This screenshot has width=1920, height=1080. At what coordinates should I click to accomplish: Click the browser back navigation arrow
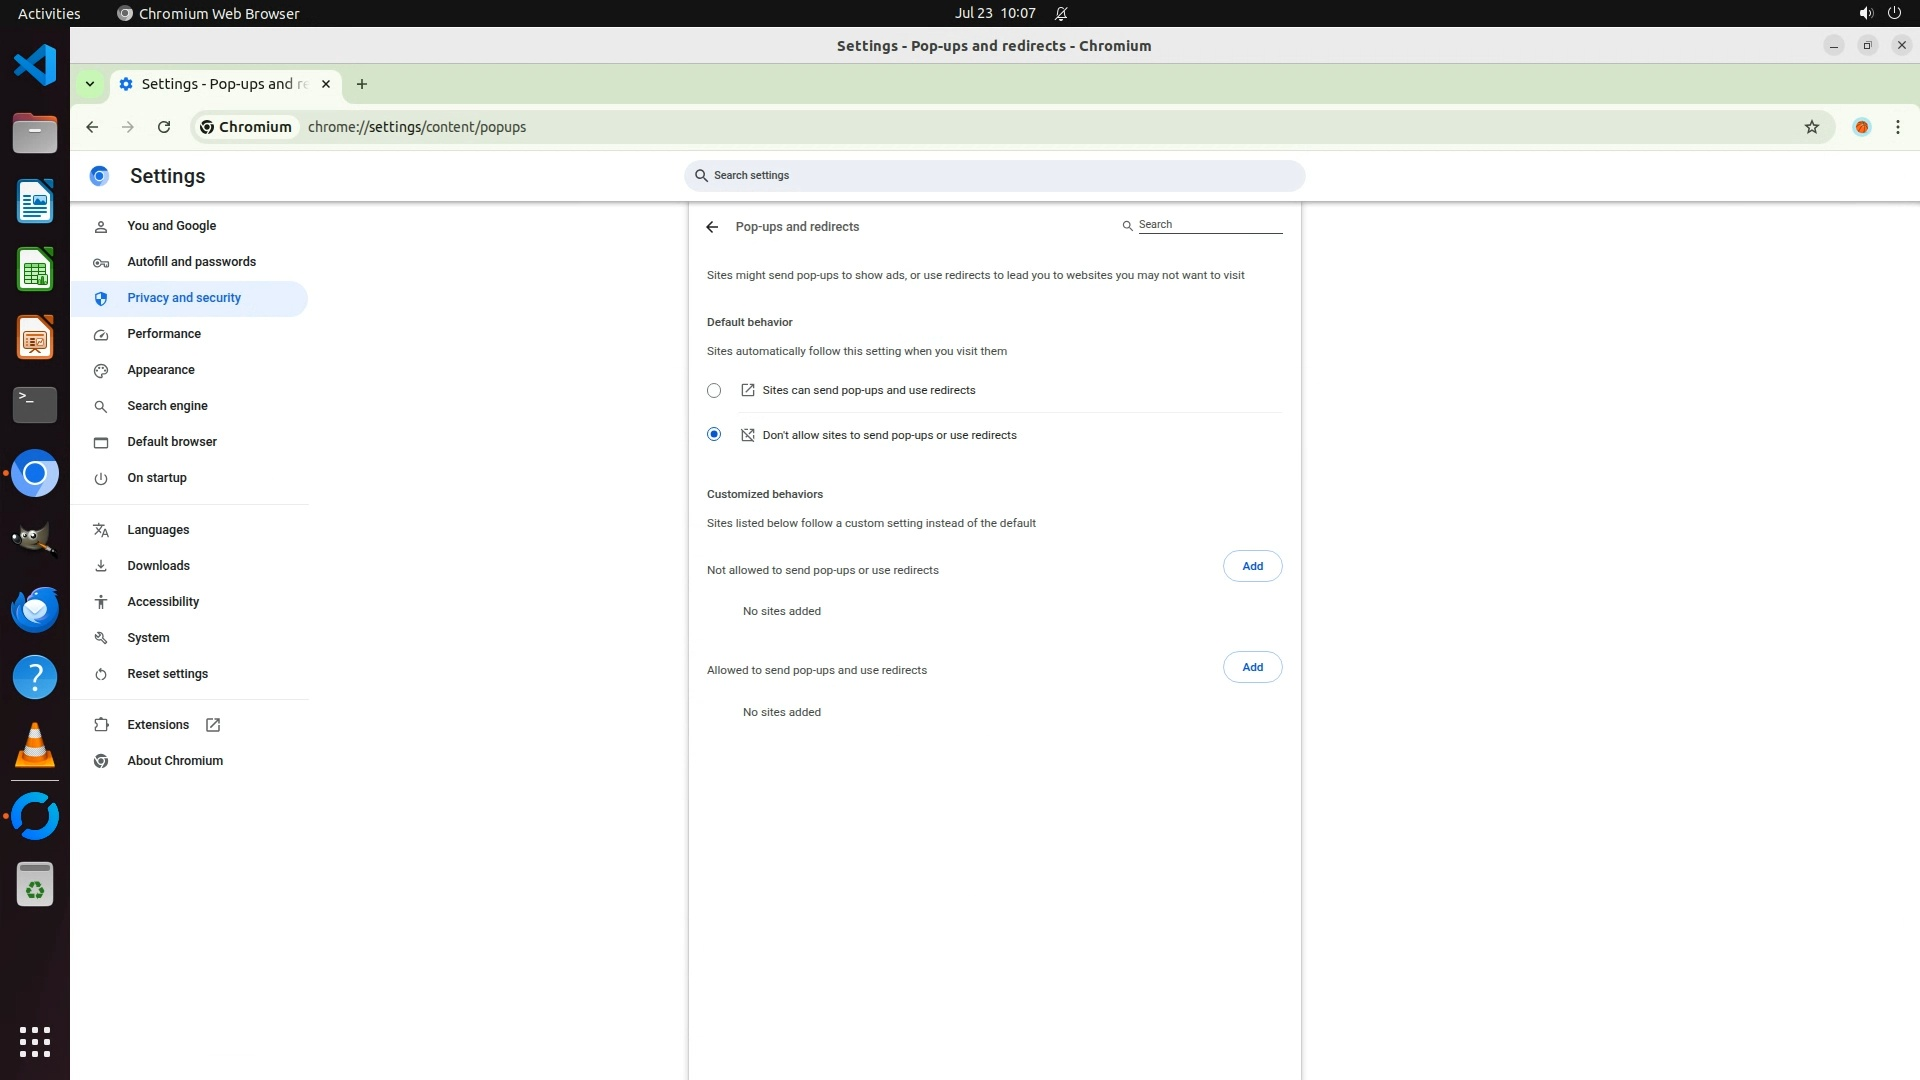tap(92, 127)
